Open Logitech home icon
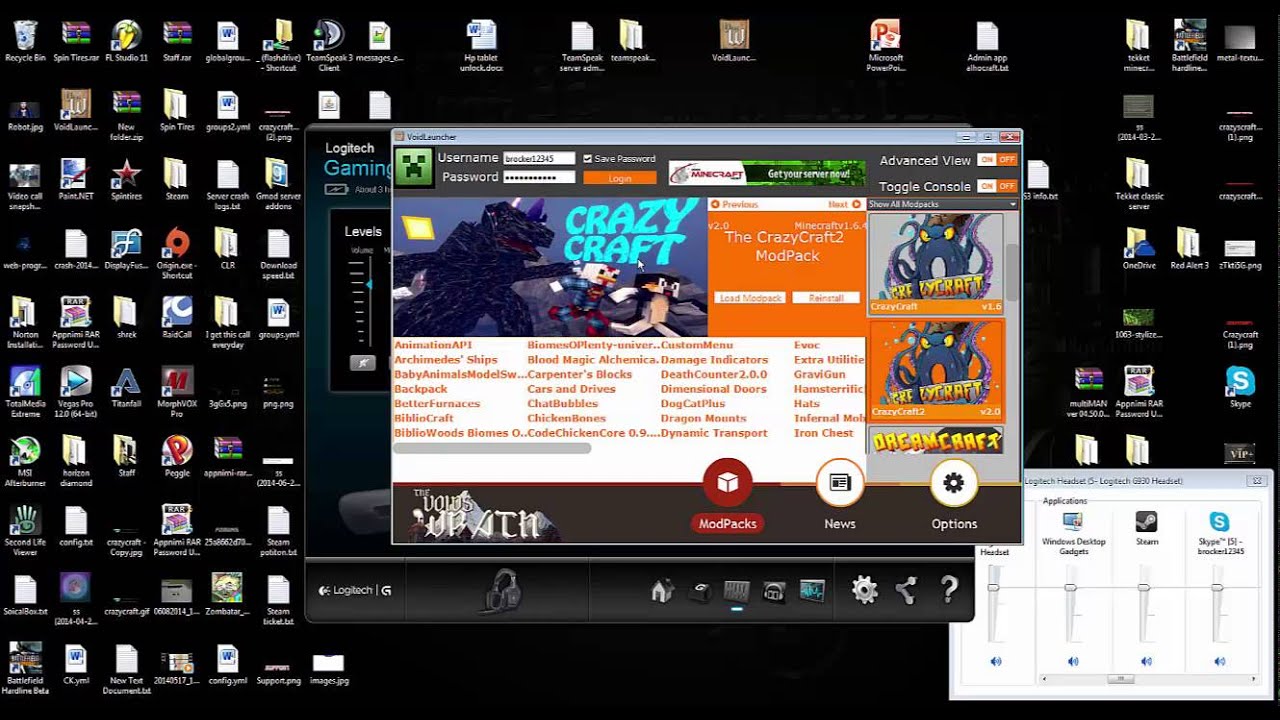 [x=661, y=591]
